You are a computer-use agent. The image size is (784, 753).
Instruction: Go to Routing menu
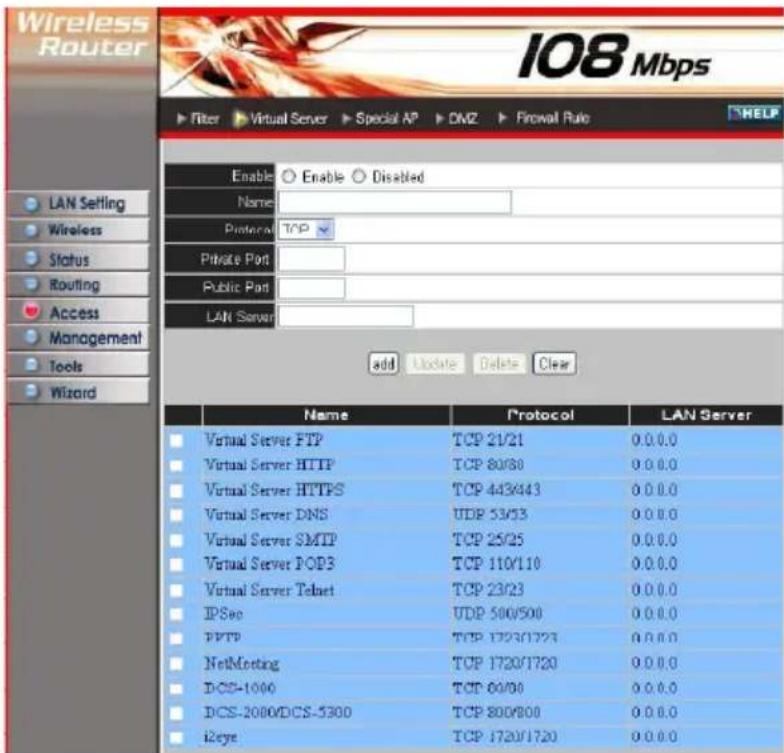tap(78, 284)
